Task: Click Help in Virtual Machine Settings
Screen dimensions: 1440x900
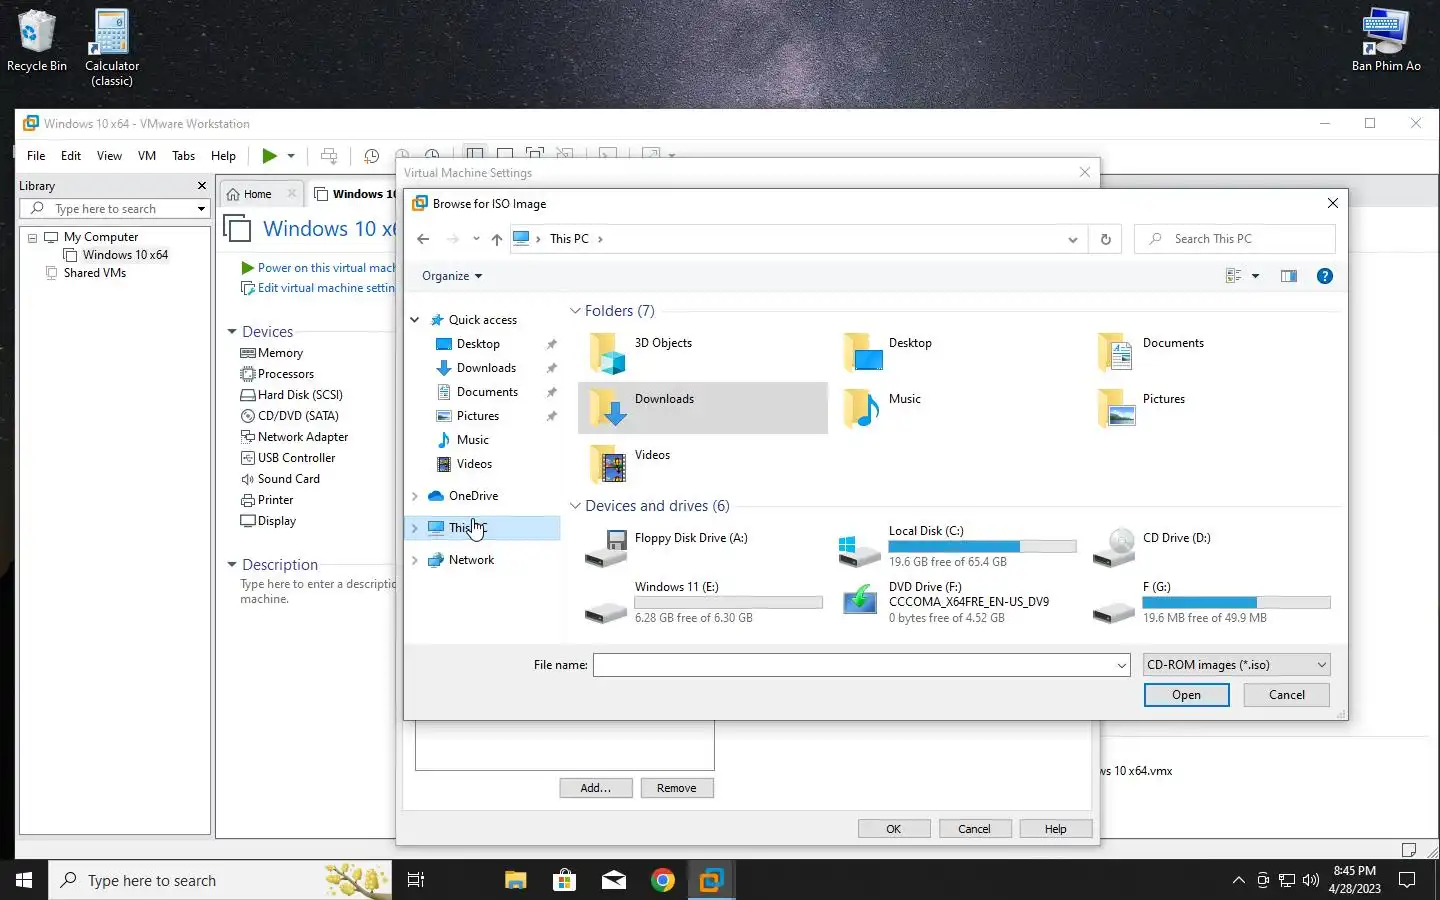Action: 1056,829
